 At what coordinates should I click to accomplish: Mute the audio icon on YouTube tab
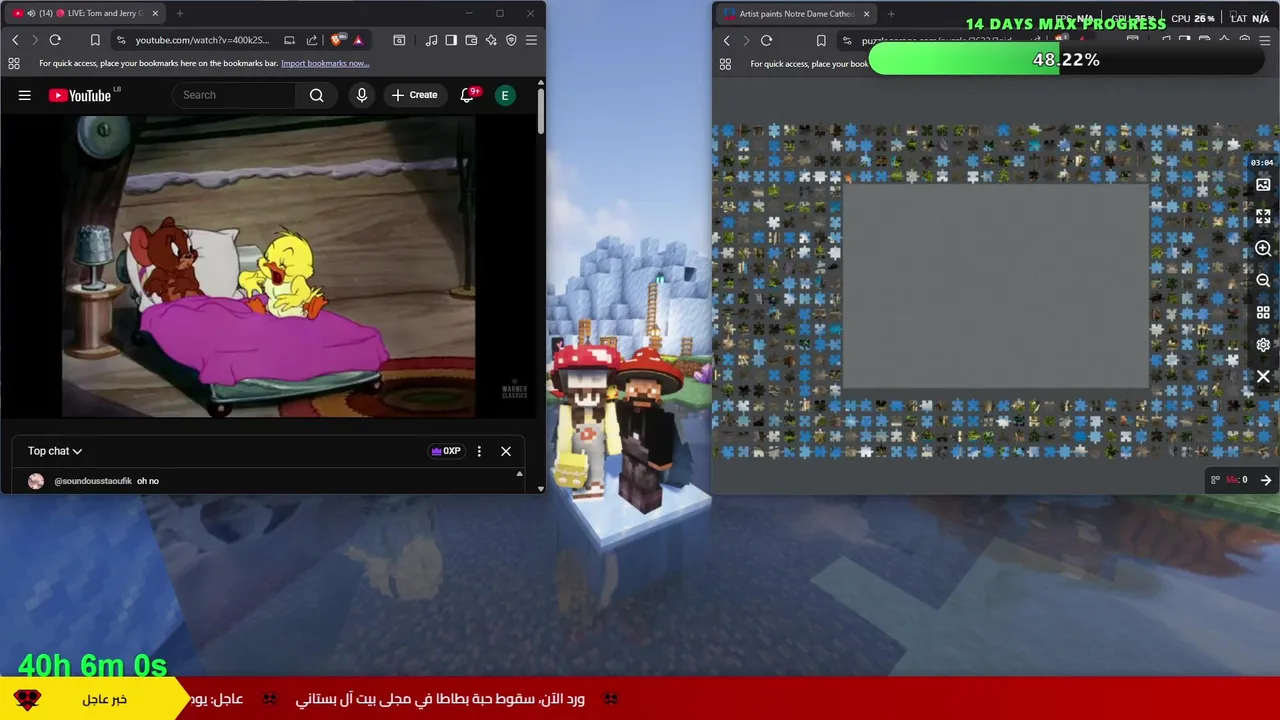30,13
